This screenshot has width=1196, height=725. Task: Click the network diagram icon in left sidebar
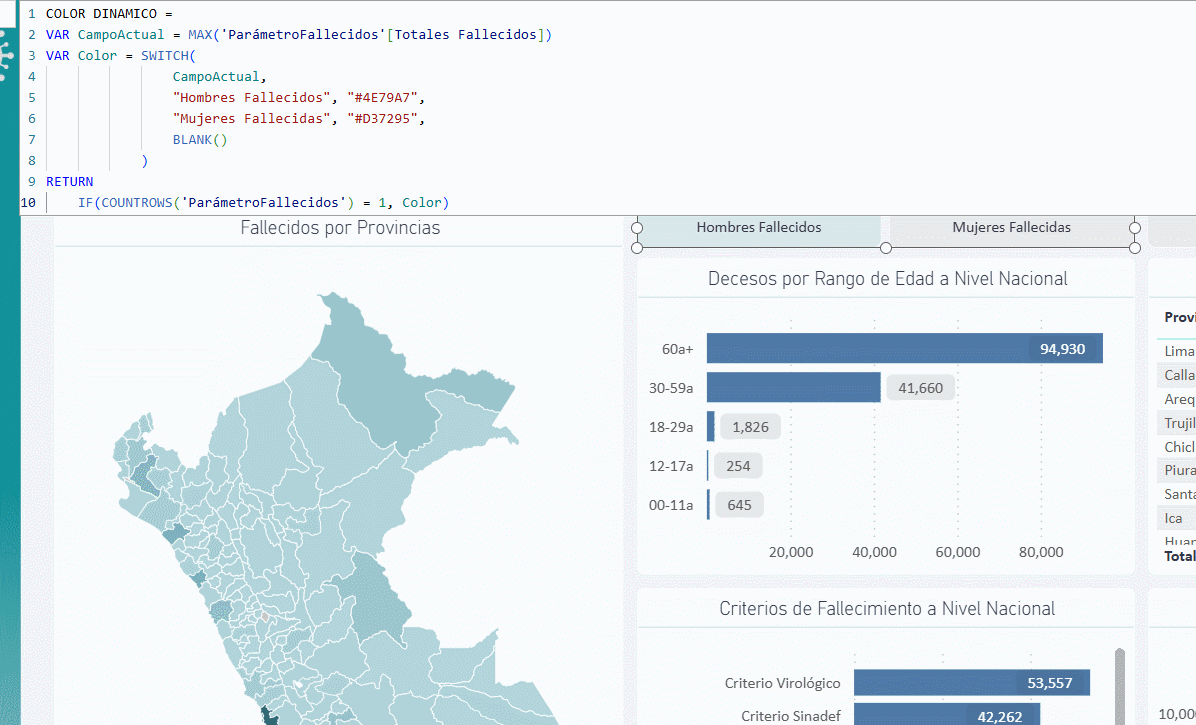pos(8,52)
